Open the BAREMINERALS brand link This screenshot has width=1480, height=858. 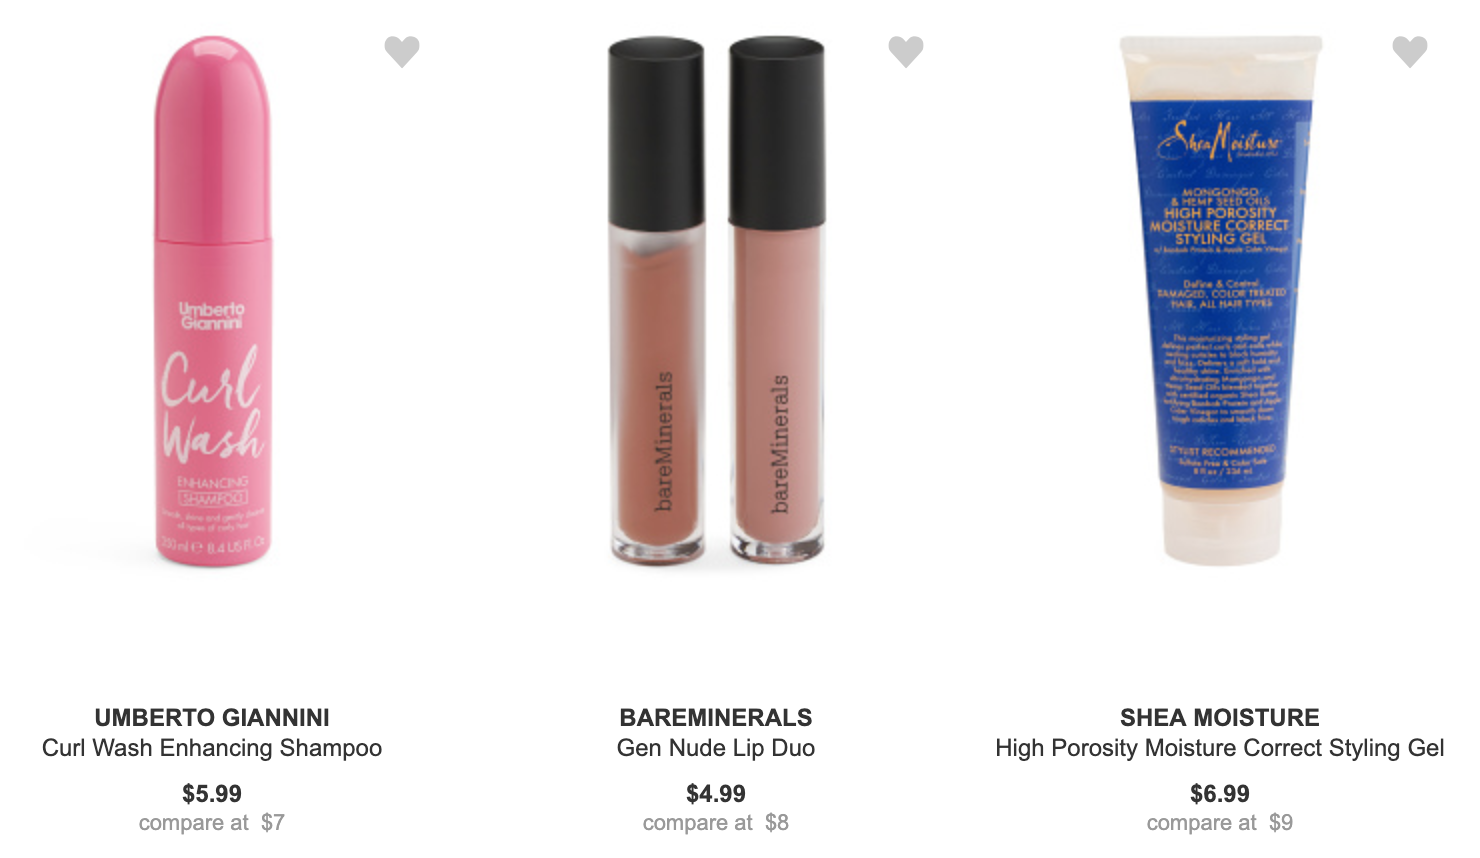716,718
